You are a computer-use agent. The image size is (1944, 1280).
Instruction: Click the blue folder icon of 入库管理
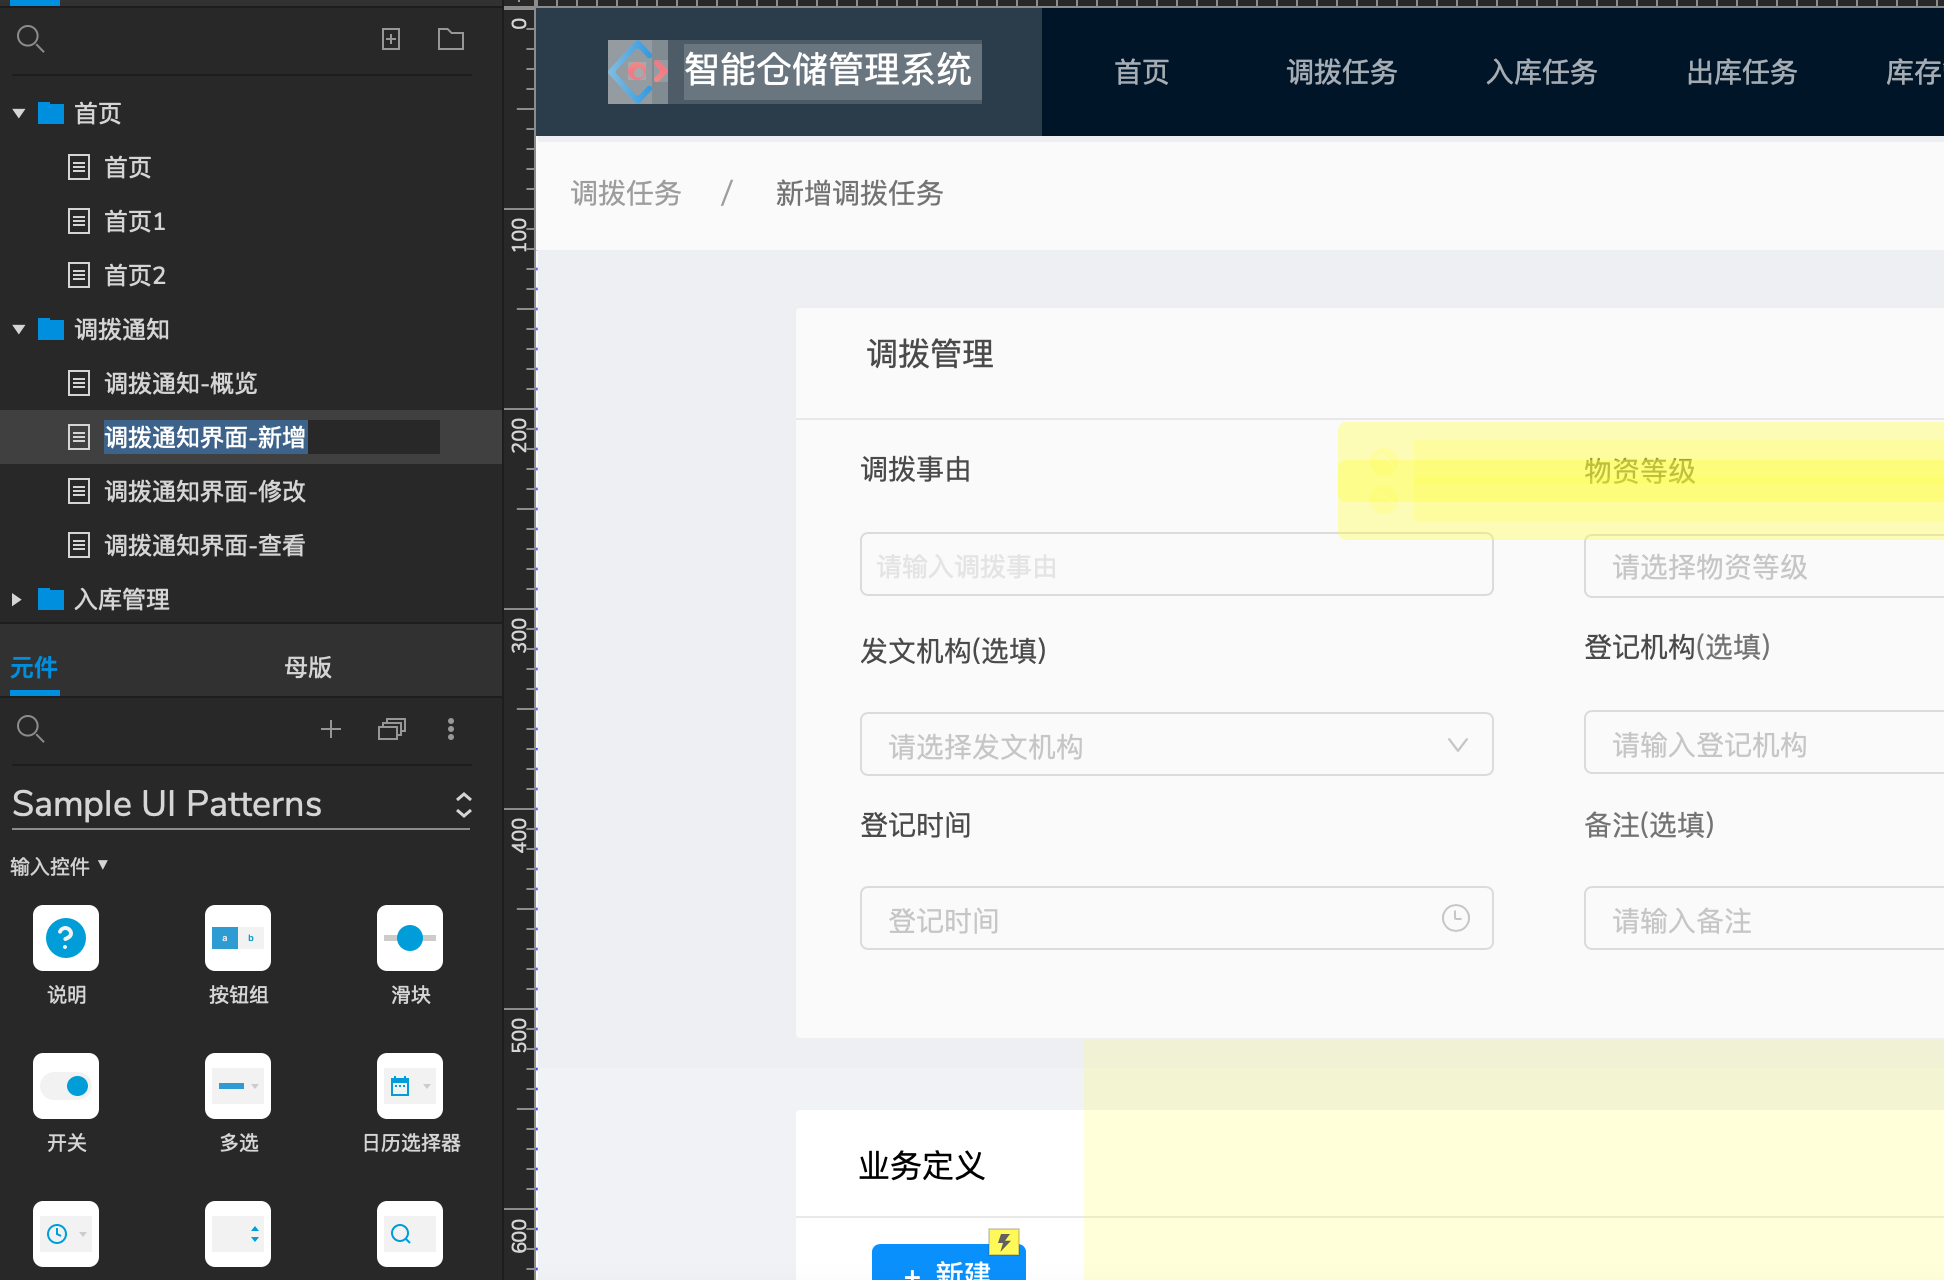(51, 599)
